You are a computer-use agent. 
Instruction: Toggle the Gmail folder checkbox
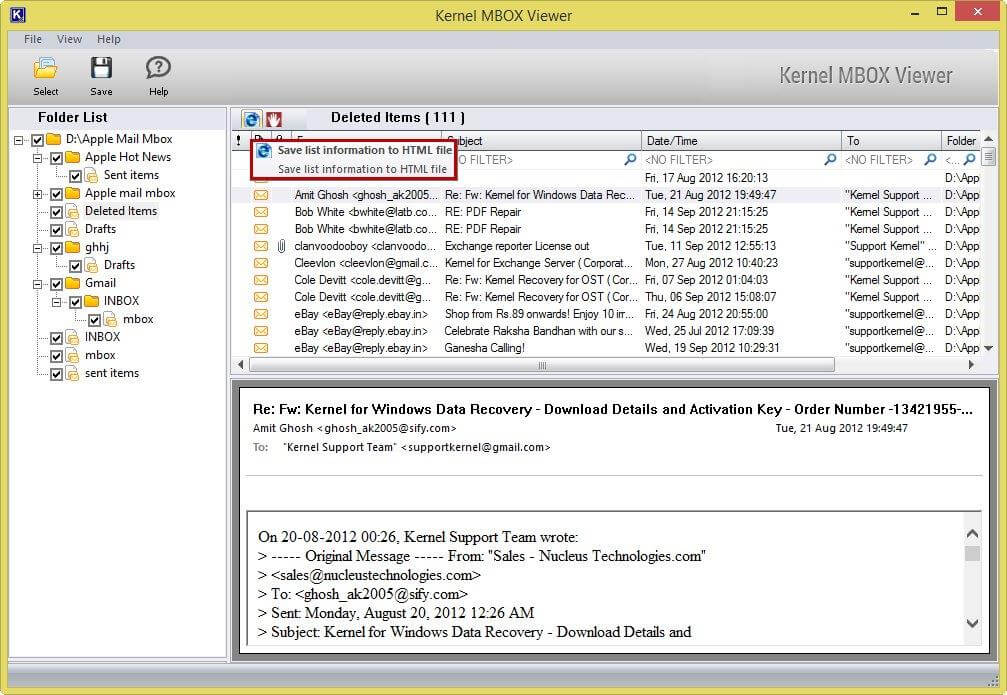[x=57, y=283]
